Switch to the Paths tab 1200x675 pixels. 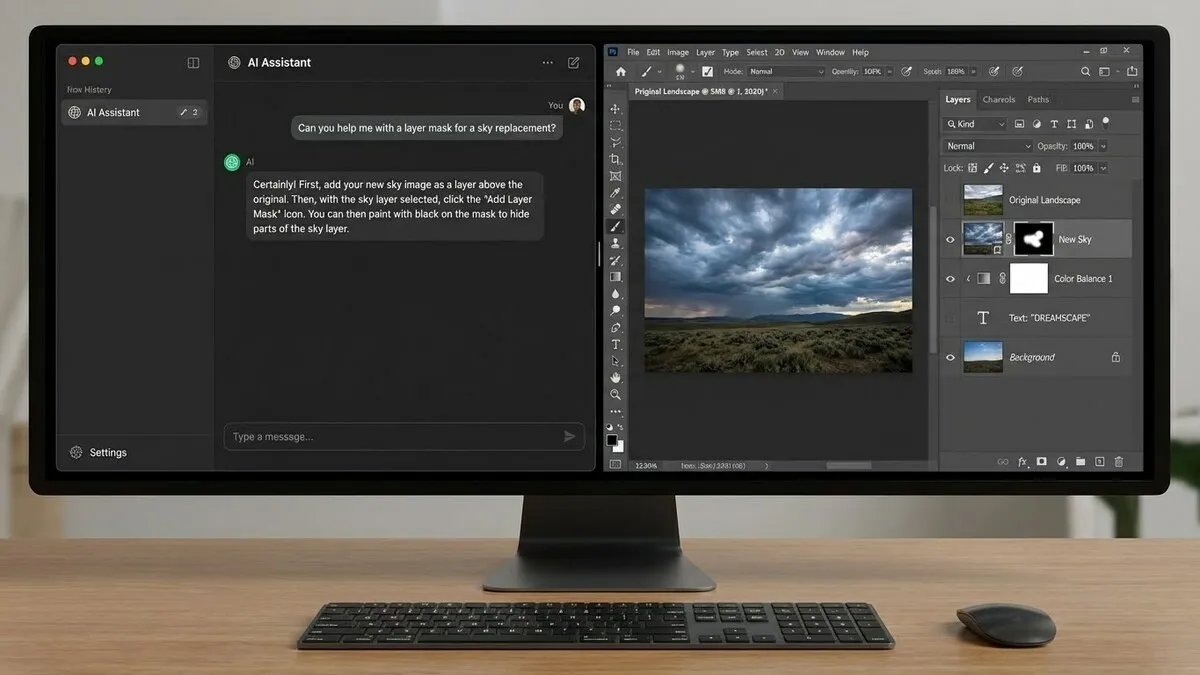[x=1038, y=99]
